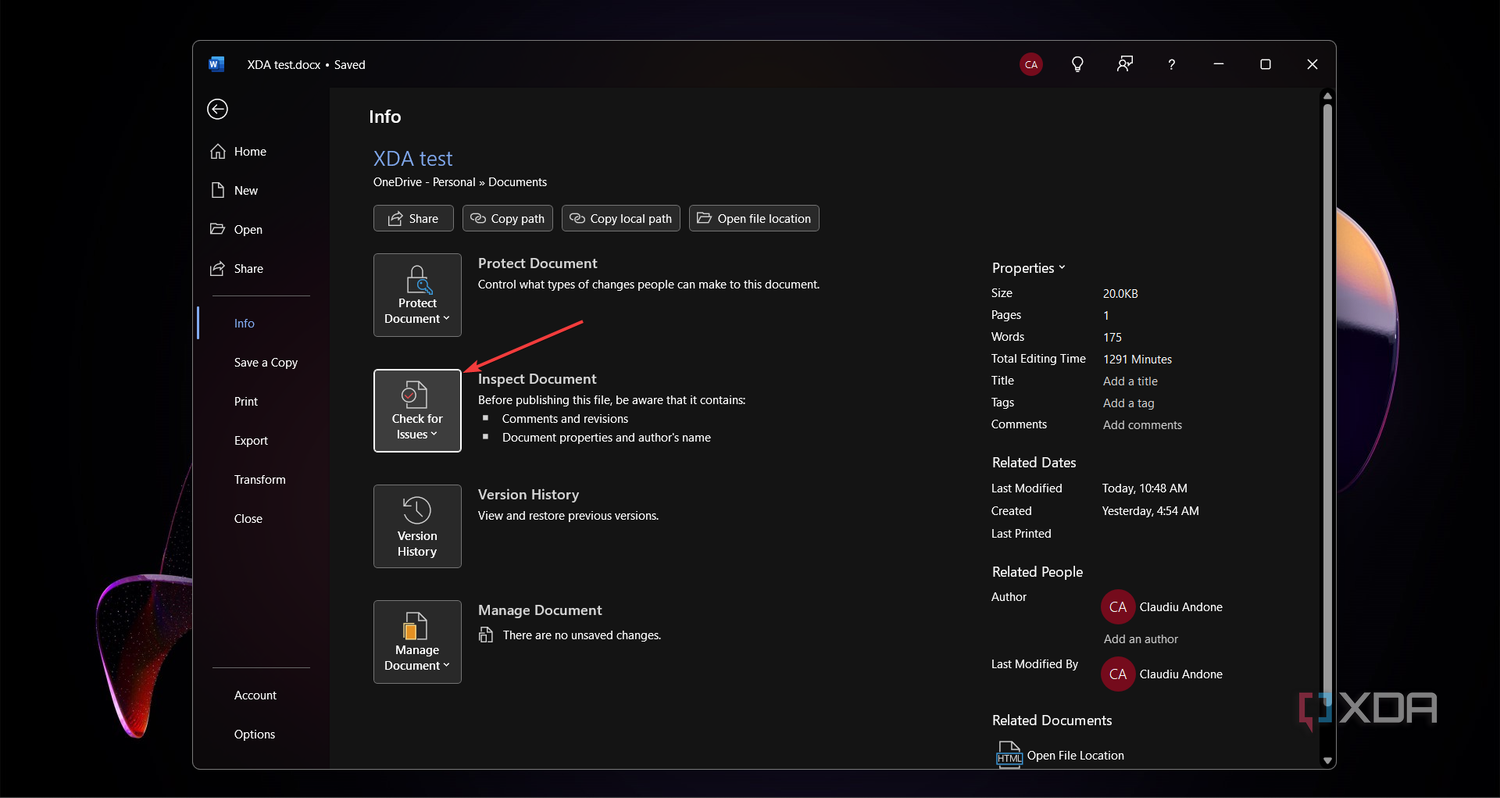
Task: Click the Author avatar for Claudiu Andone
Action: [x=1118, y=607]
